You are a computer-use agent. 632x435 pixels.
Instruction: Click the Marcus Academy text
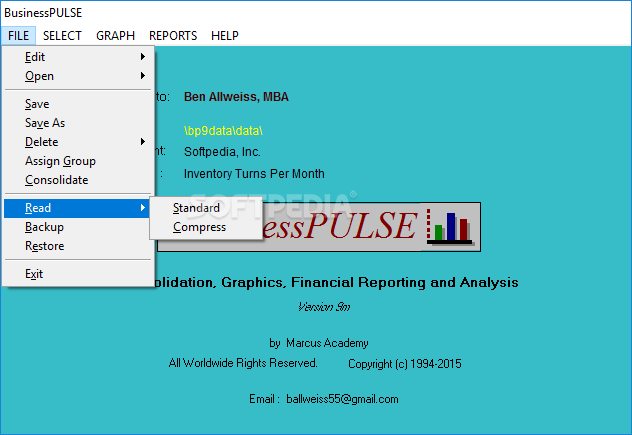[x=327, y=343]
